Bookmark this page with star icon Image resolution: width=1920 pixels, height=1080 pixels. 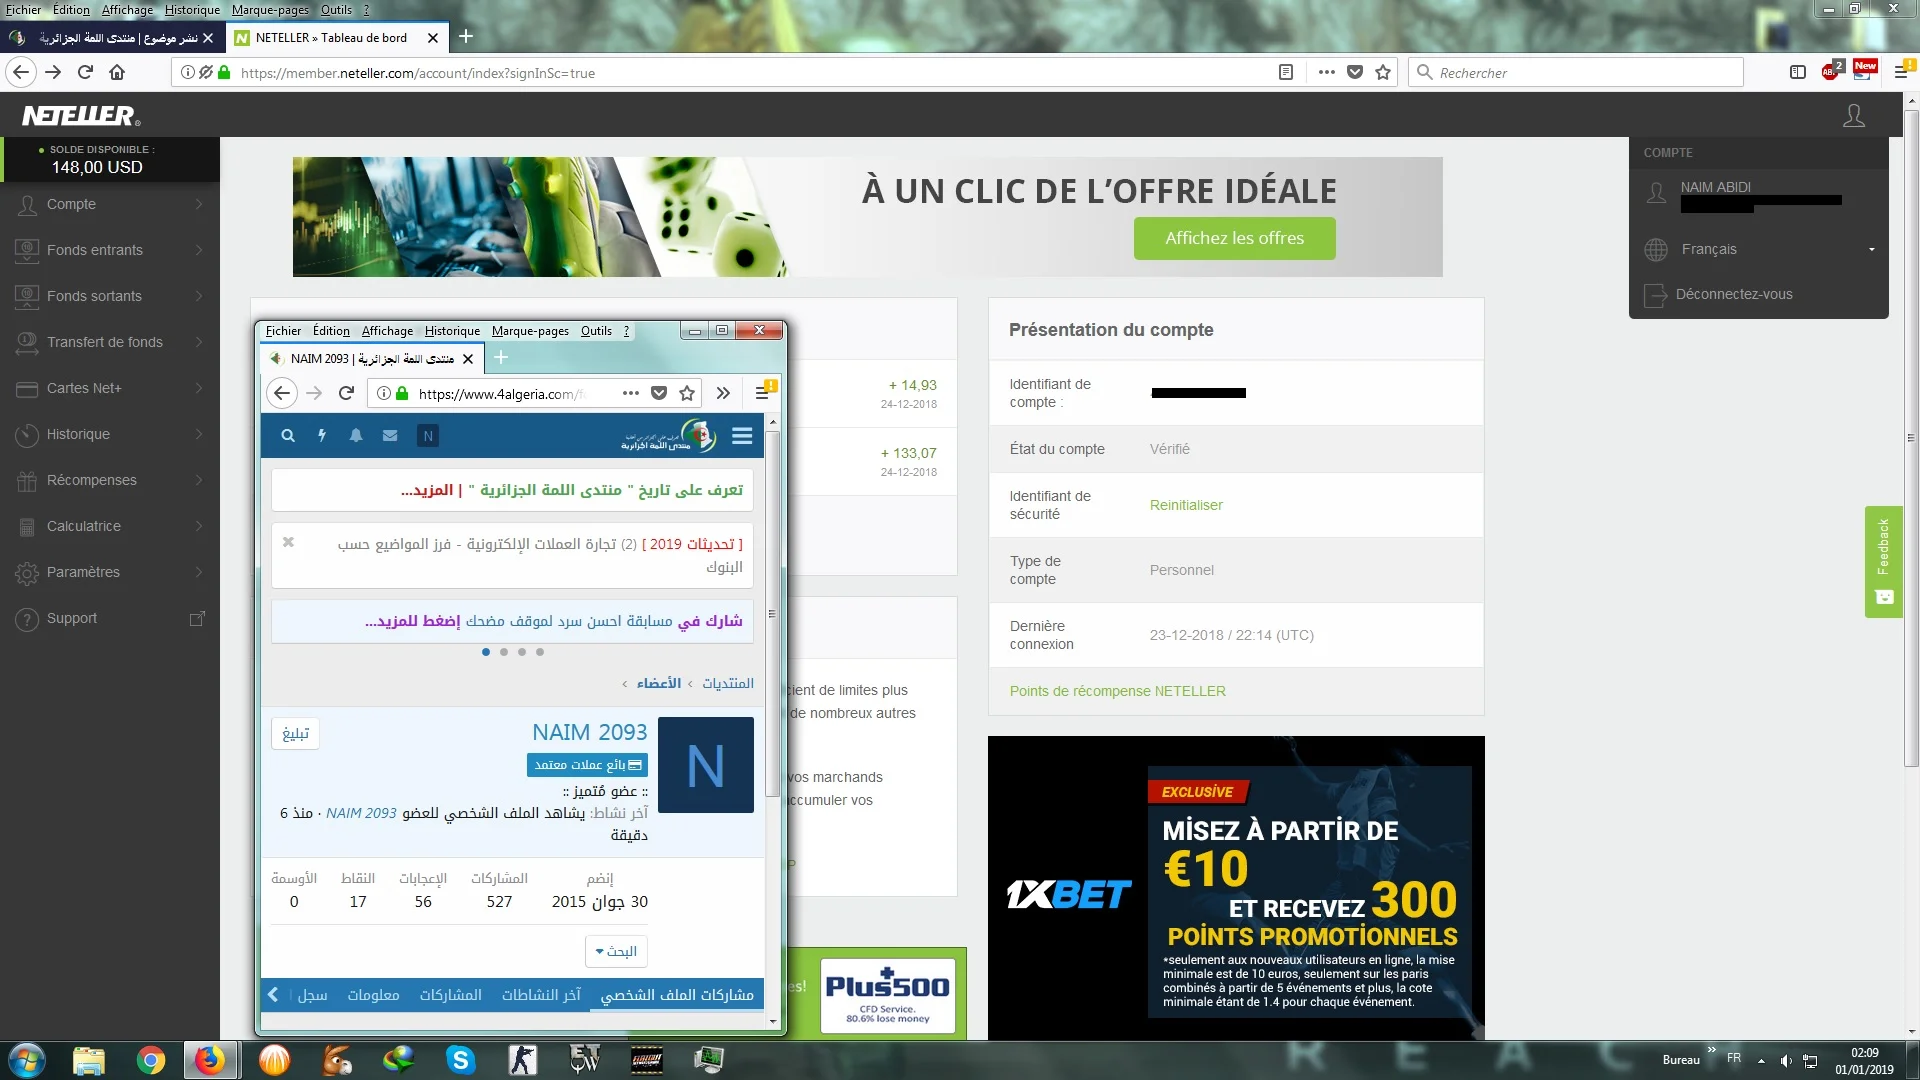[x=1383, y=72]
